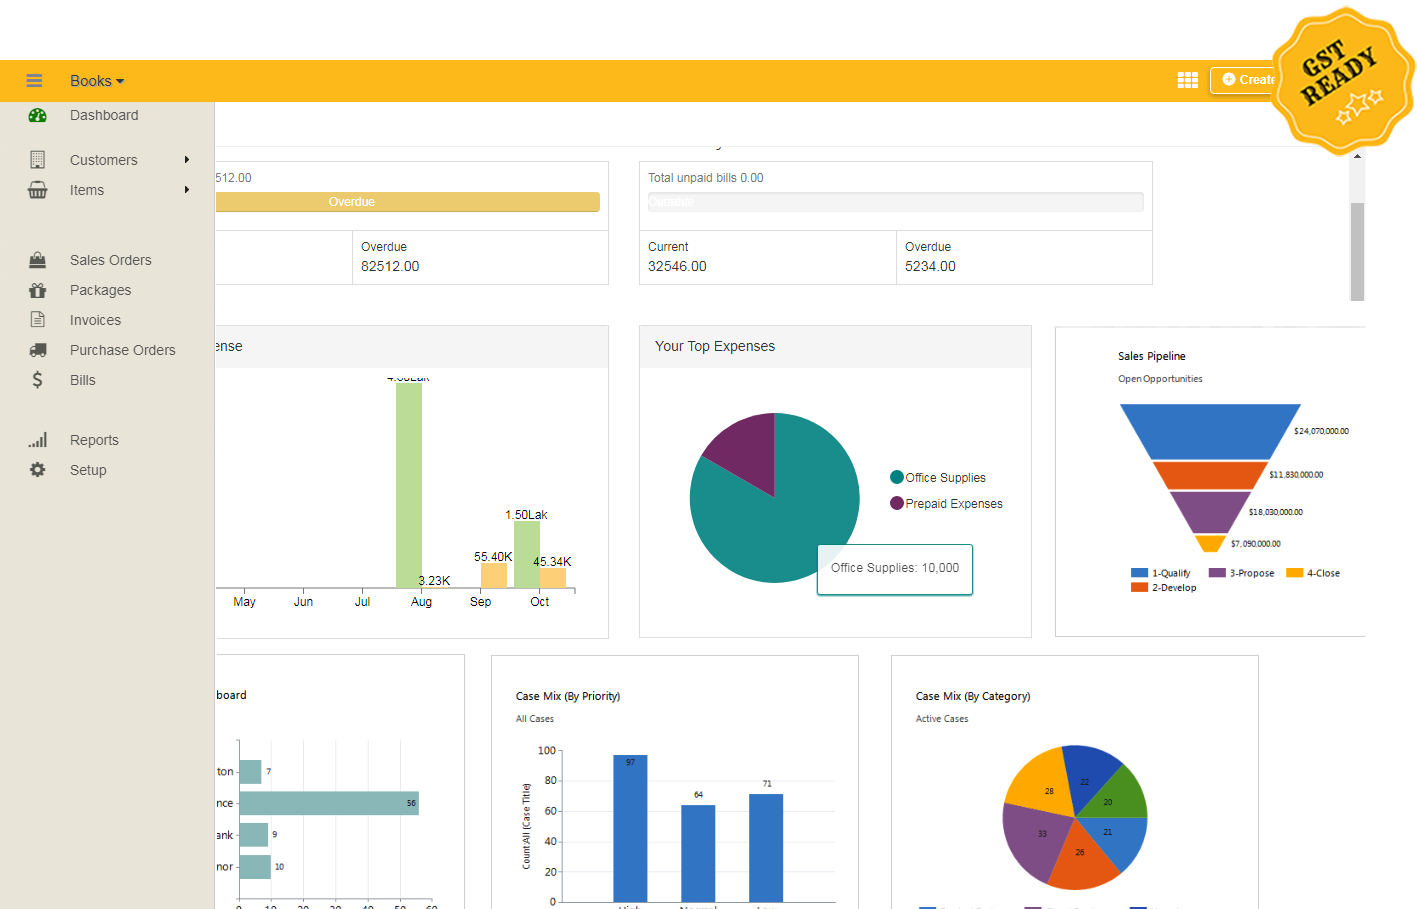Click the Sales Pipeline chart title
Screen dimensions: 1417x909
click(x=1152, y=356)
